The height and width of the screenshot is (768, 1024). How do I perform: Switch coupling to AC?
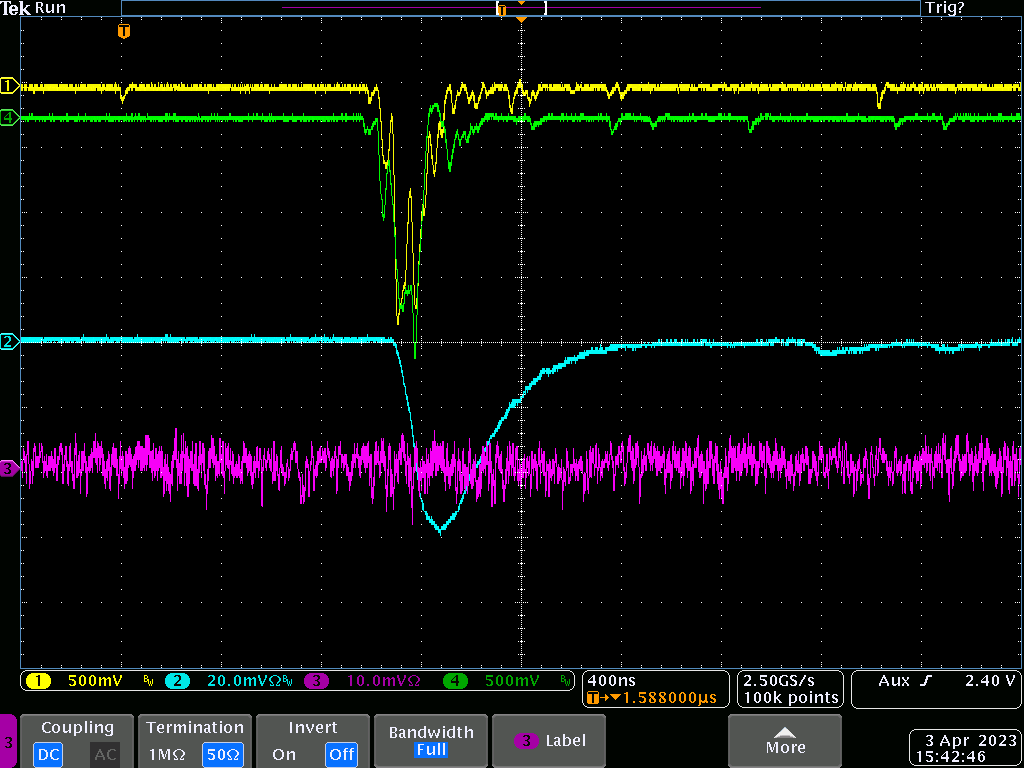tap(105, 755)
